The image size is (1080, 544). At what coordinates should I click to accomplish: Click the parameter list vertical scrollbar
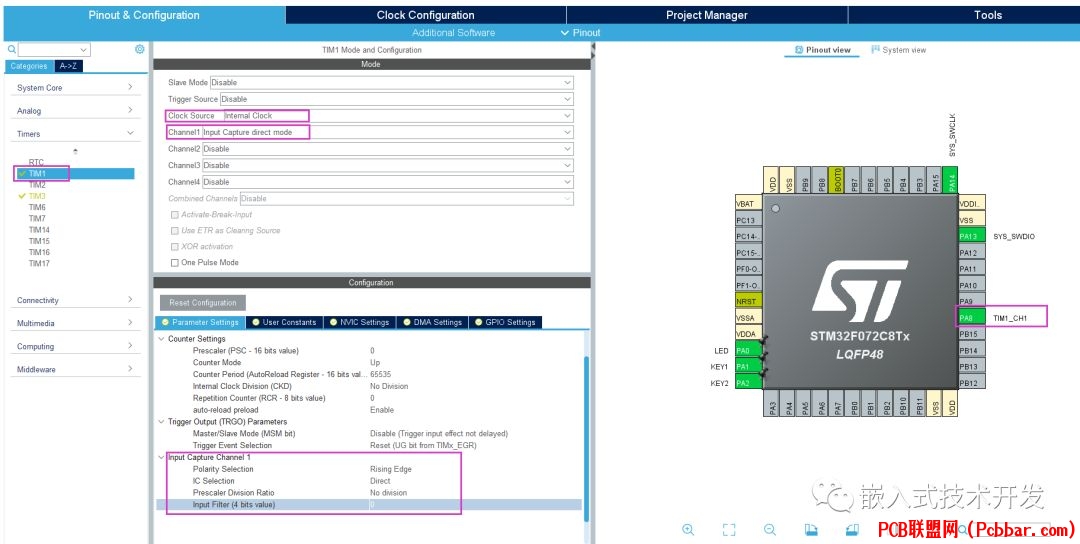pyautogui.click(x=587, y=439)
